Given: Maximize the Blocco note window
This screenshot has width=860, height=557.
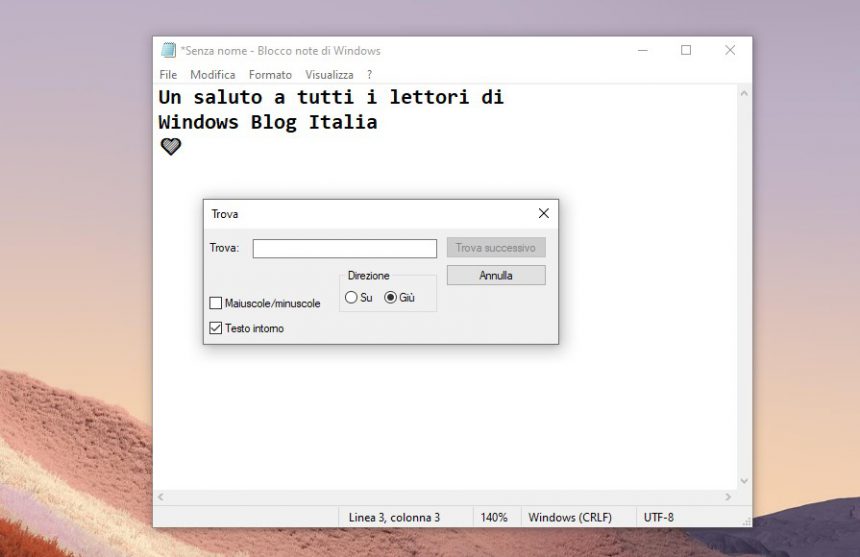Looking at the screenshot, I should point(686,50).
